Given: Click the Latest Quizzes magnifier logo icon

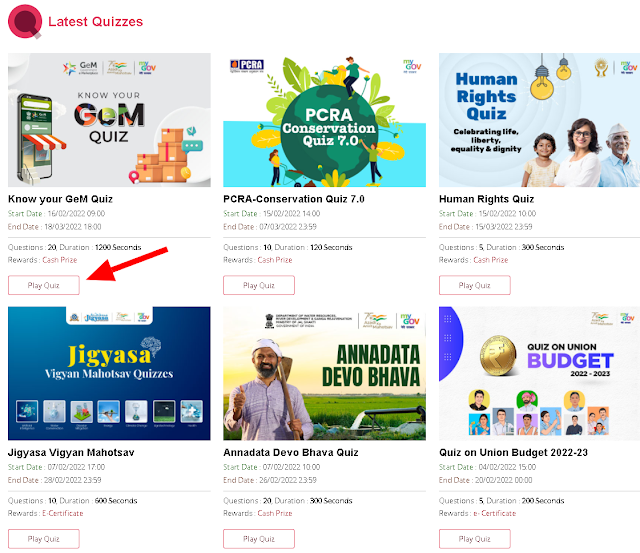Looking at the screenshot, I should [x=25, y=22].
